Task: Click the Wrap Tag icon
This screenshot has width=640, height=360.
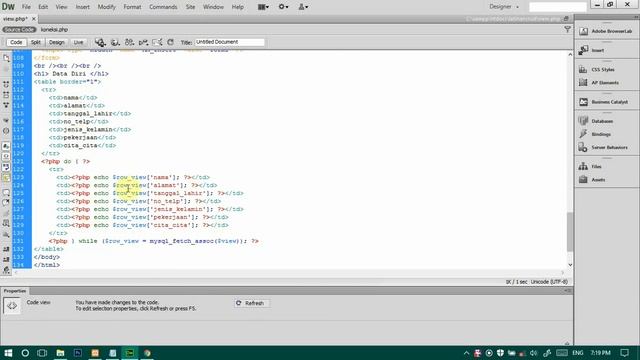Action: point(6,213)
